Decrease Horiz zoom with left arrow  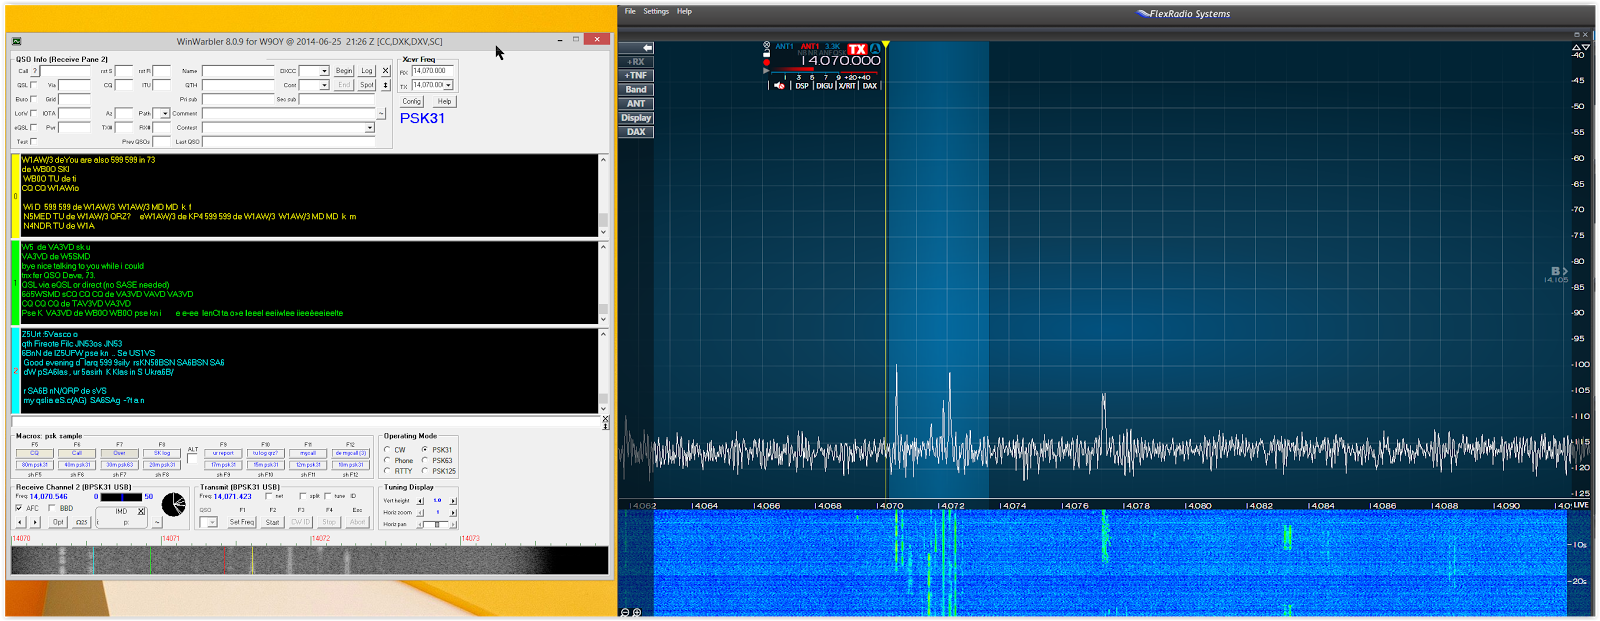point(421,512)
